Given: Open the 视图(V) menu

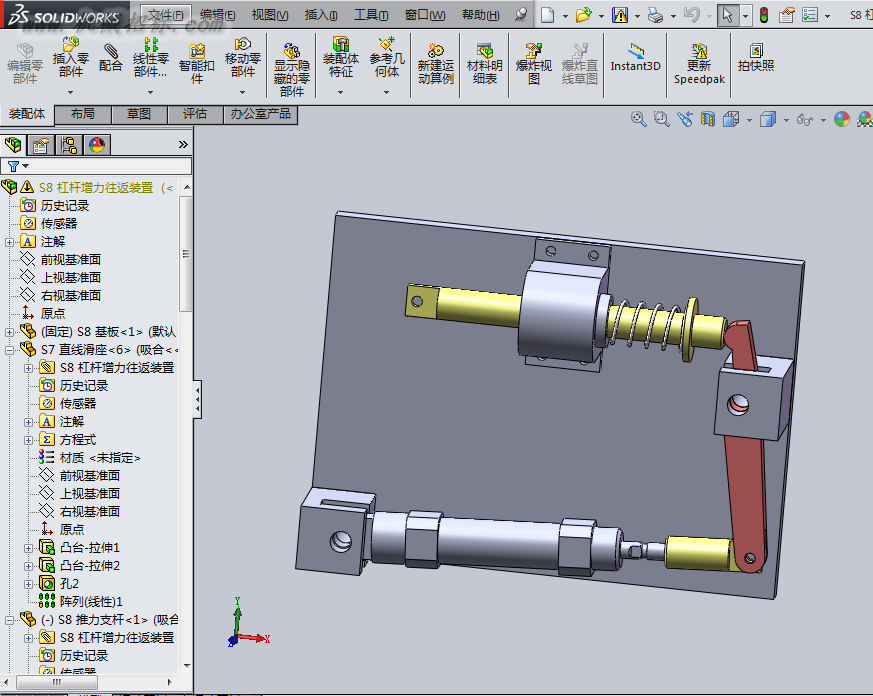Looking at the screenshot, I should [x=270, y=15].
